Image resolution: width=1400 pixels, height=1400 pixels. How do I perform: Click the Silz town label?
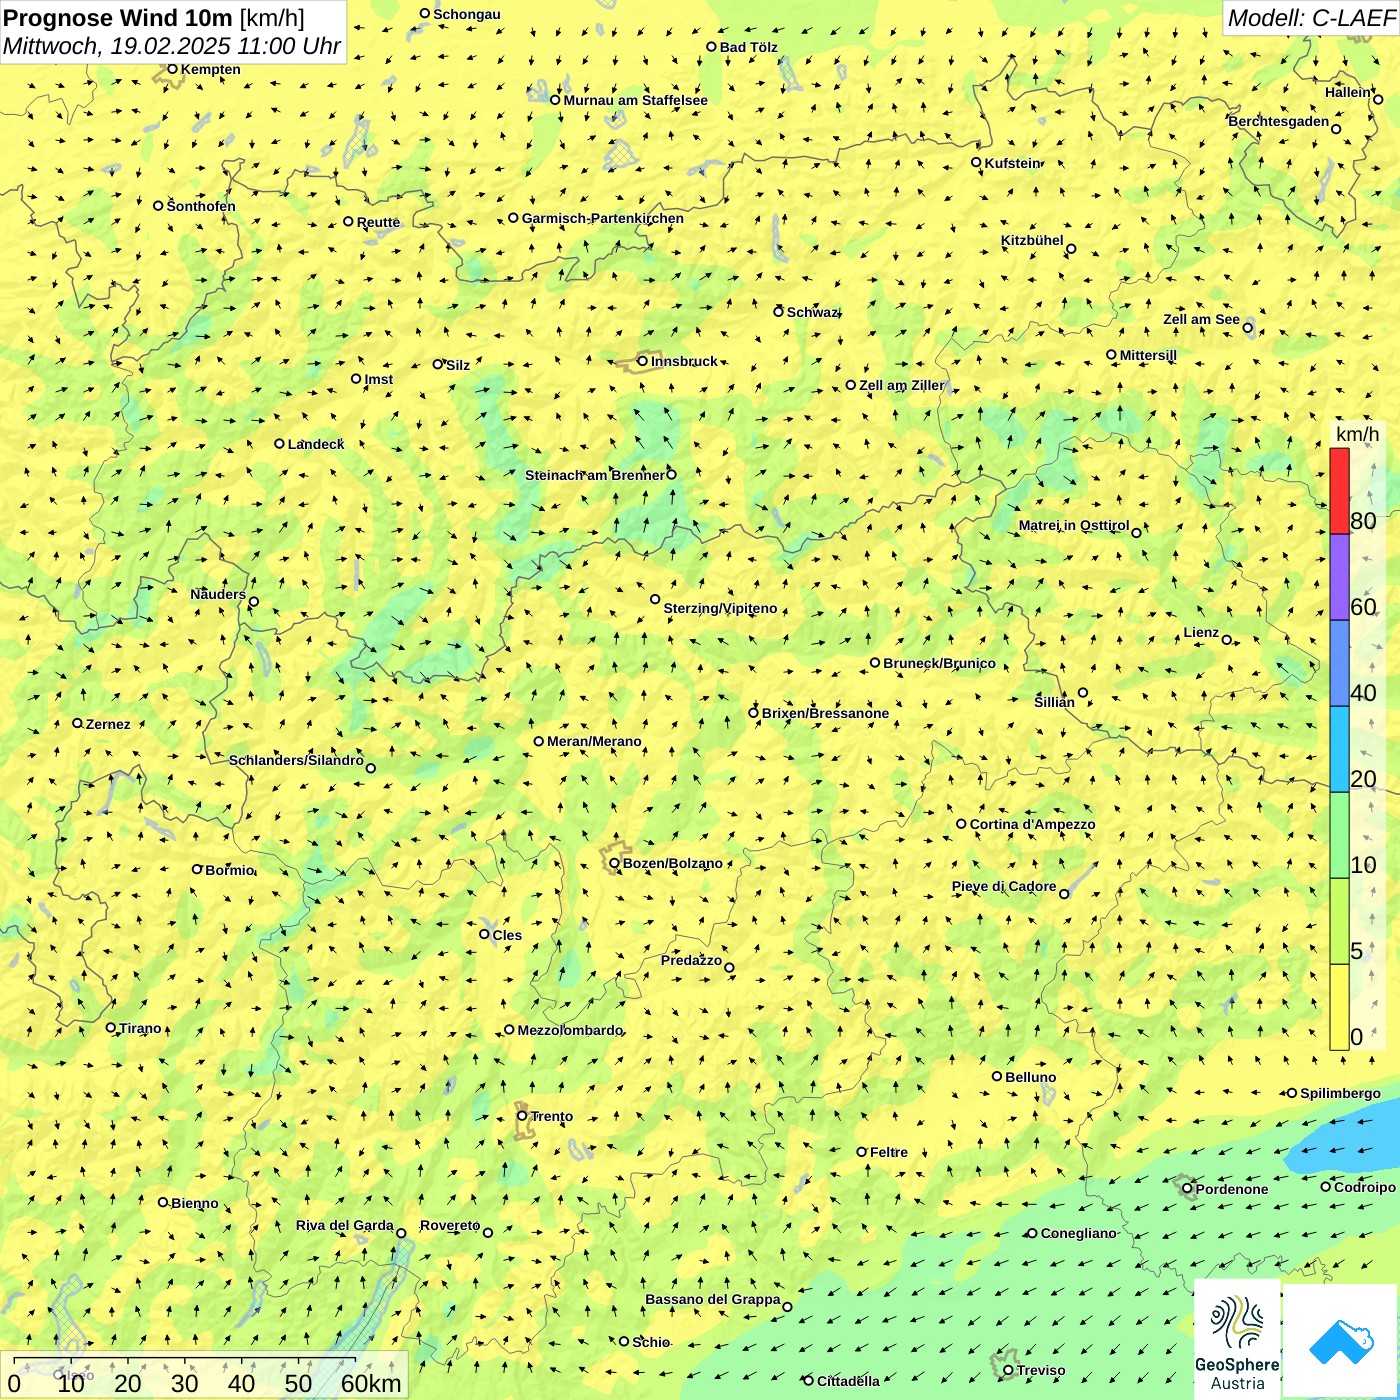458,365
